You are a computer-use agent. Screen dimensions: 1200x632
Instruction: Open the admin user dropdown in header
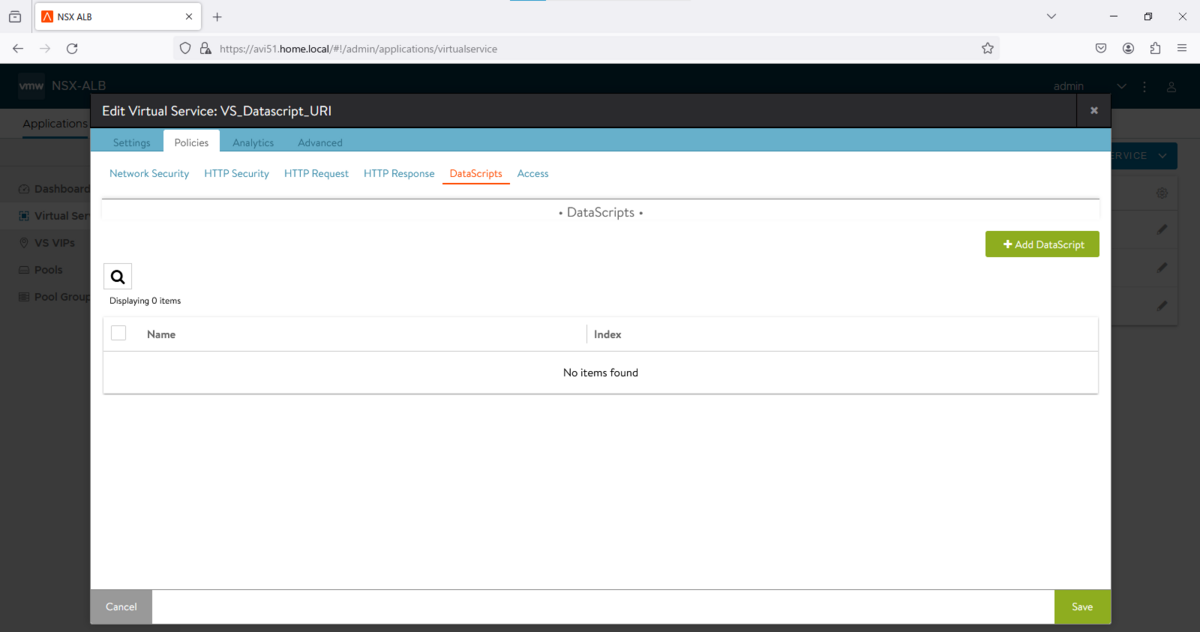(1090, 87)
